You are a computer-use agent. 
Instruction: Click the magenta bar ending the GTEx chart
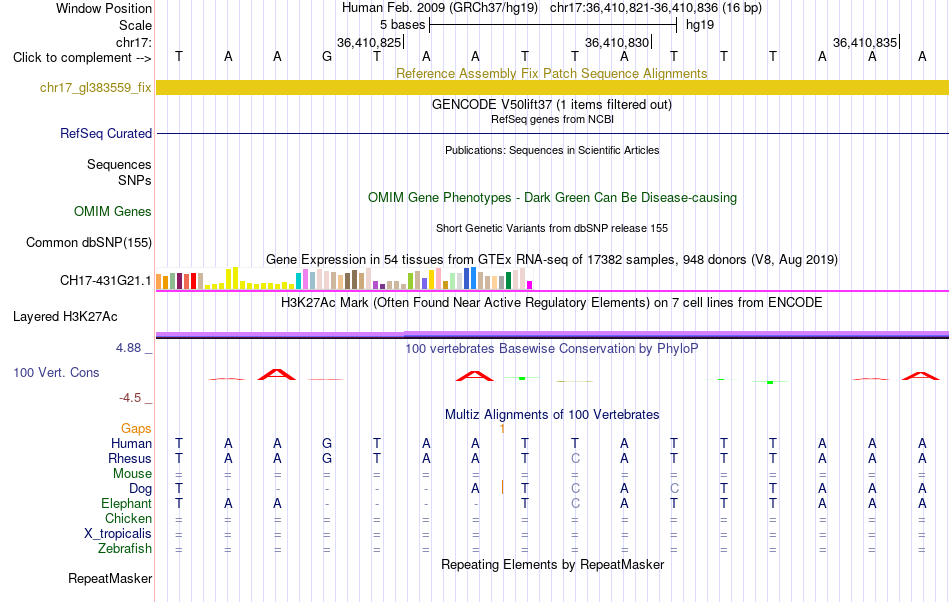[530, 285]
